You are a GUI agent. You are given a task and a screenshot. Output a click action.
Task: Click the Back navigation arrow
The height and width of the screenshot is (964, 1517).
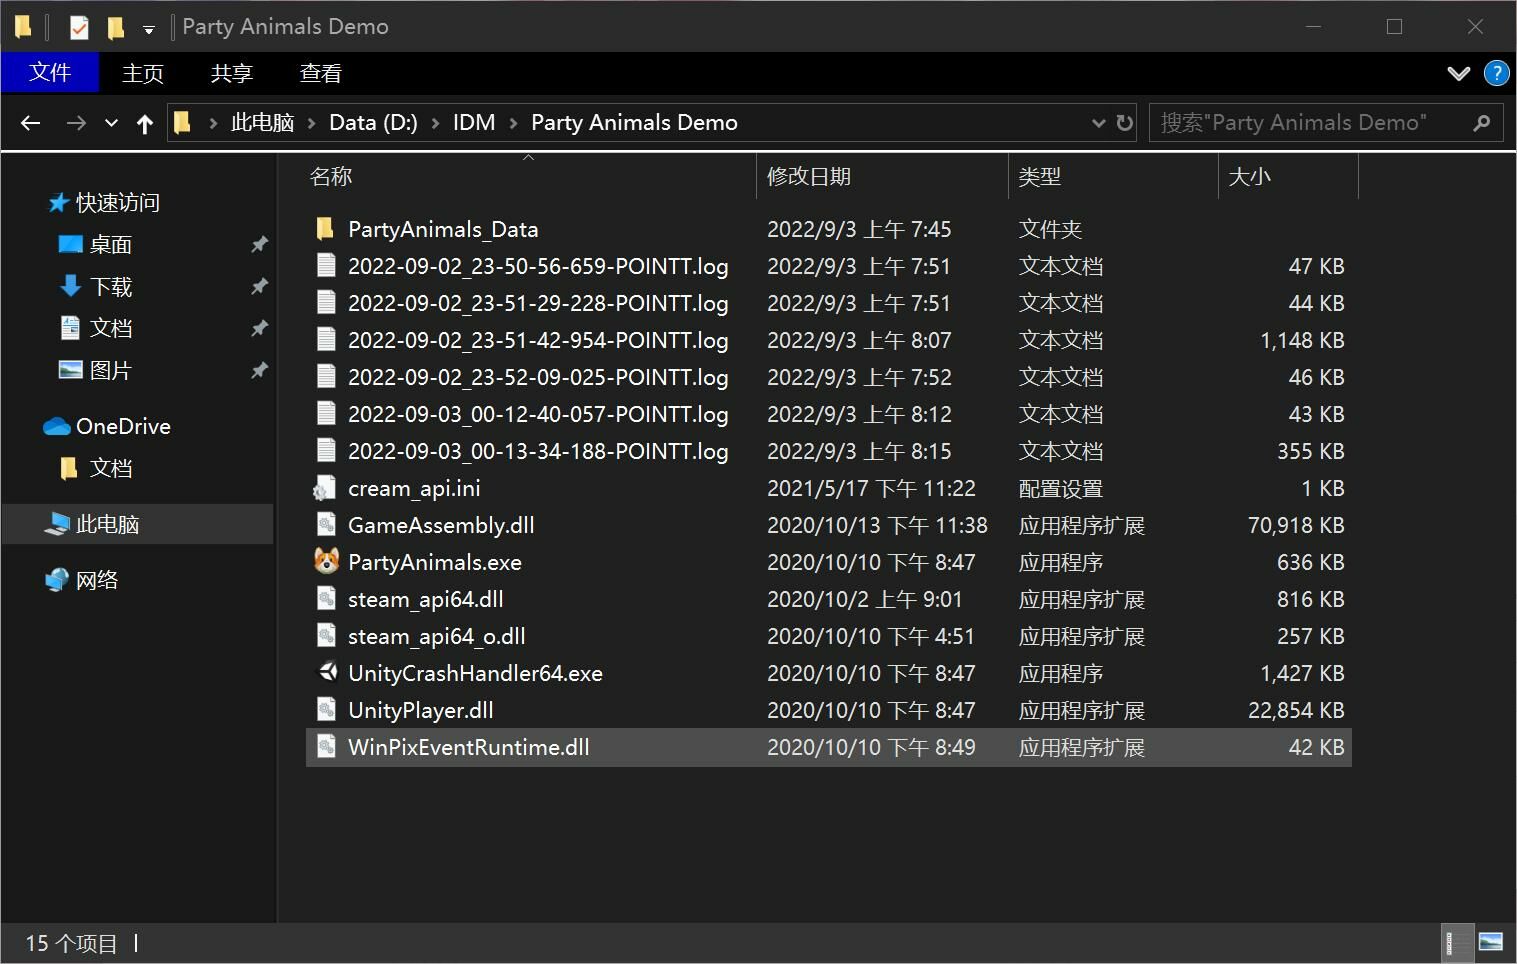(x=30, y=123)
